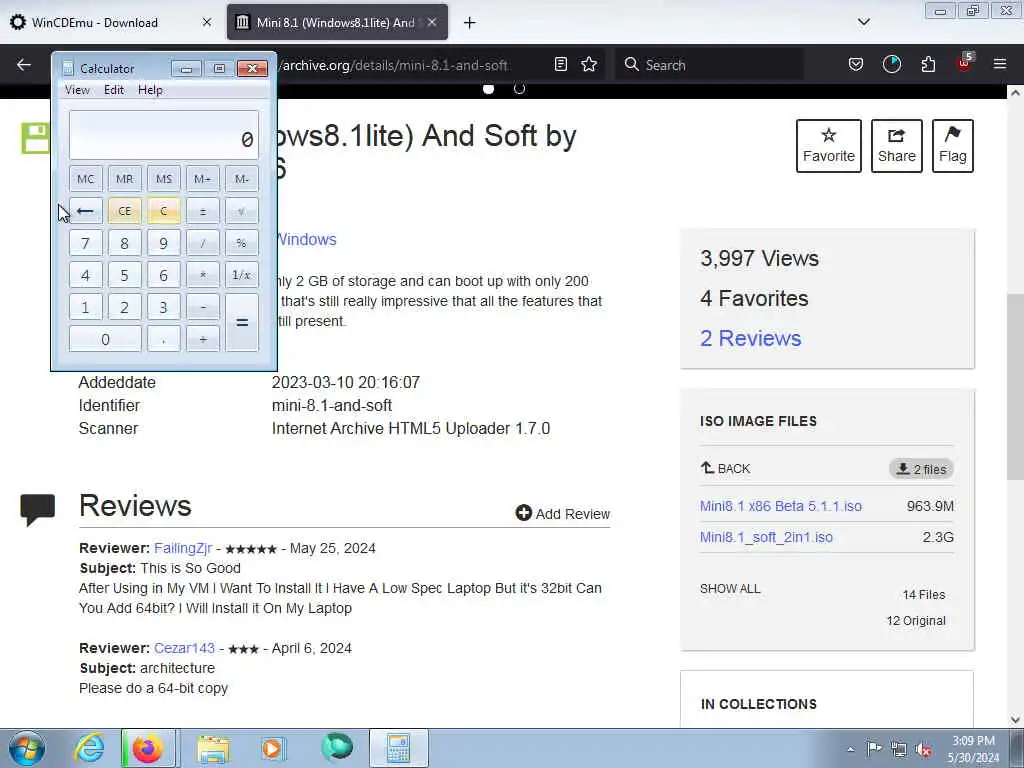Image resolution: width=1024 pixels, height=768 pixels.
Task: Click the Search box in Firefox toolbar
Action: [x=709, y=65]
